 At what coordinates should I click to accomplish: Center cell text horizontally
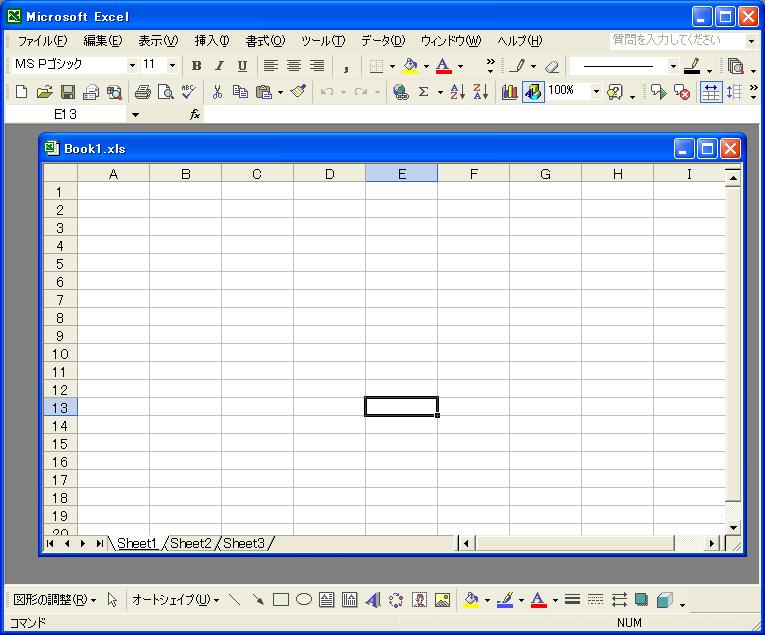[294, 66]
